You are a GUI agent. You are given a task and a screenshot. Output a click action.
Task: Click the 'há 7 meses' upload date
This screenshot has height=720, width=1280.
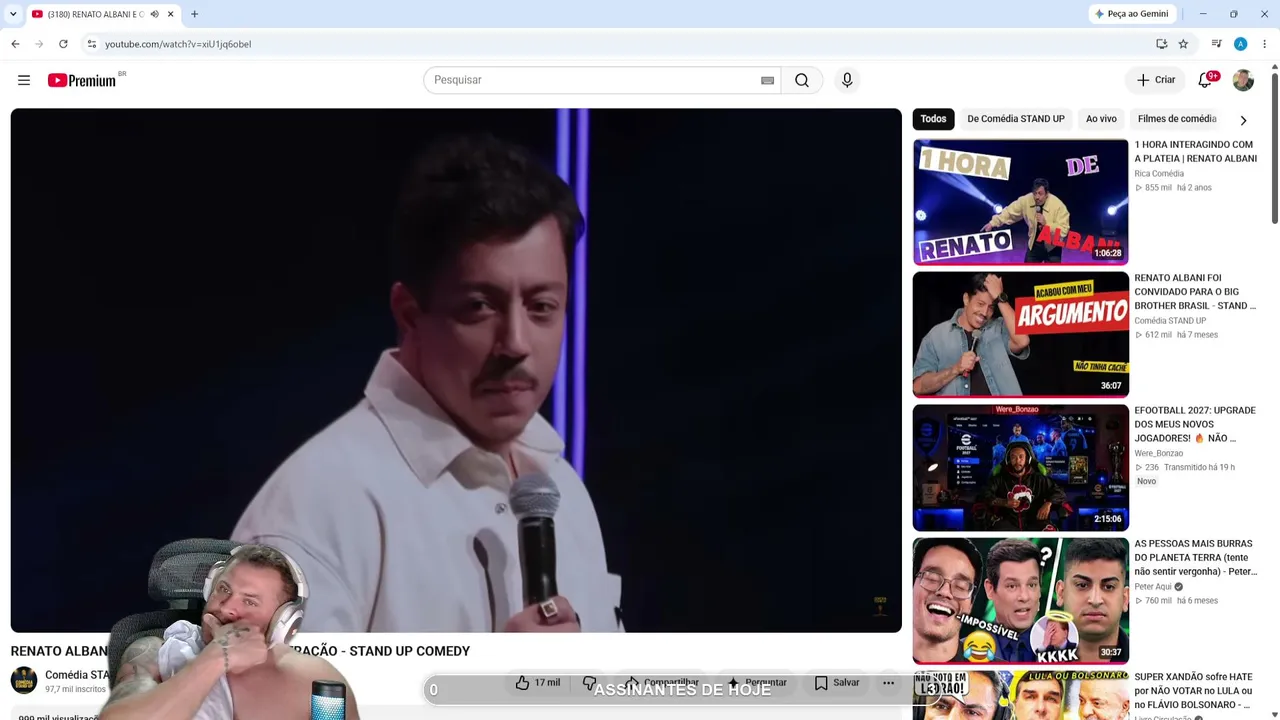point(1197,335)
